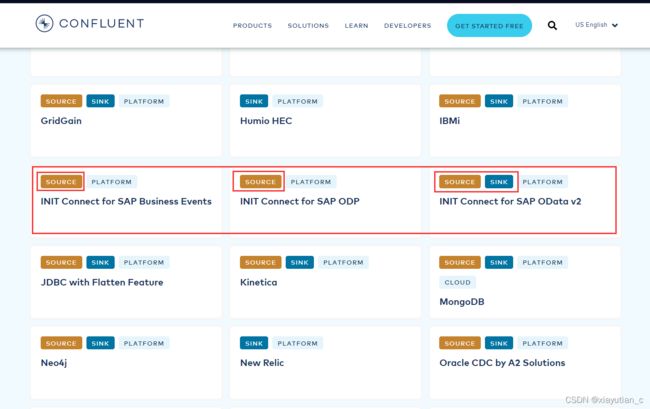Open the Humio HEC connector
This screenshot has height=409, width=650.
pyautogui.click(x=266, y=121)
